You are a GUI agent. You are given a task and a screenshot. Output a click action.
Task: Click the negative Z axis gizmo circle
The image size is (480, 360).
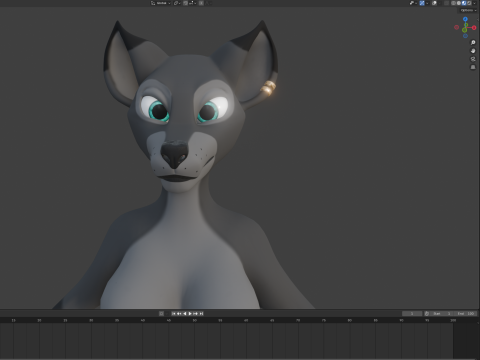[x=465, y=36]
